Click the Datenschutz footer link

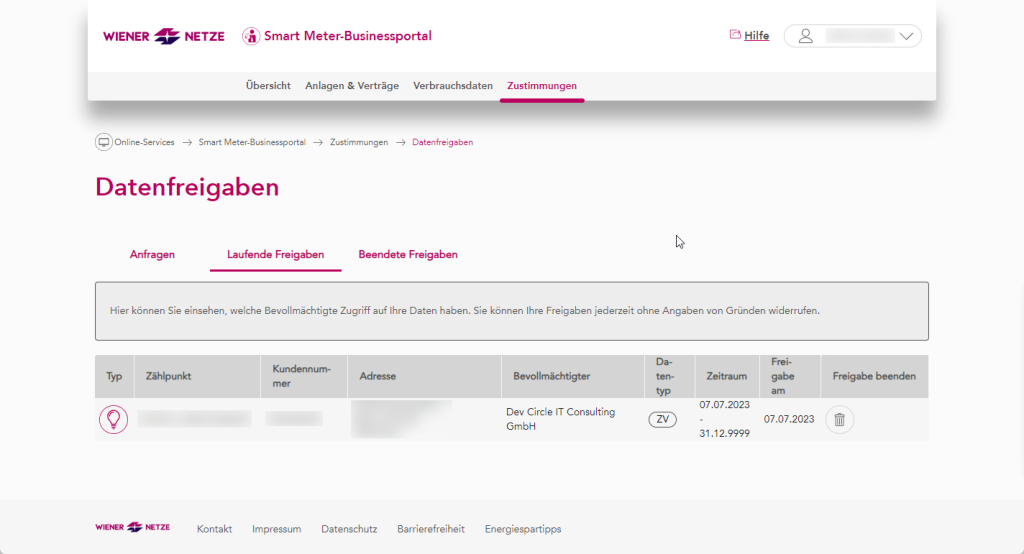(x=349, y=529)
